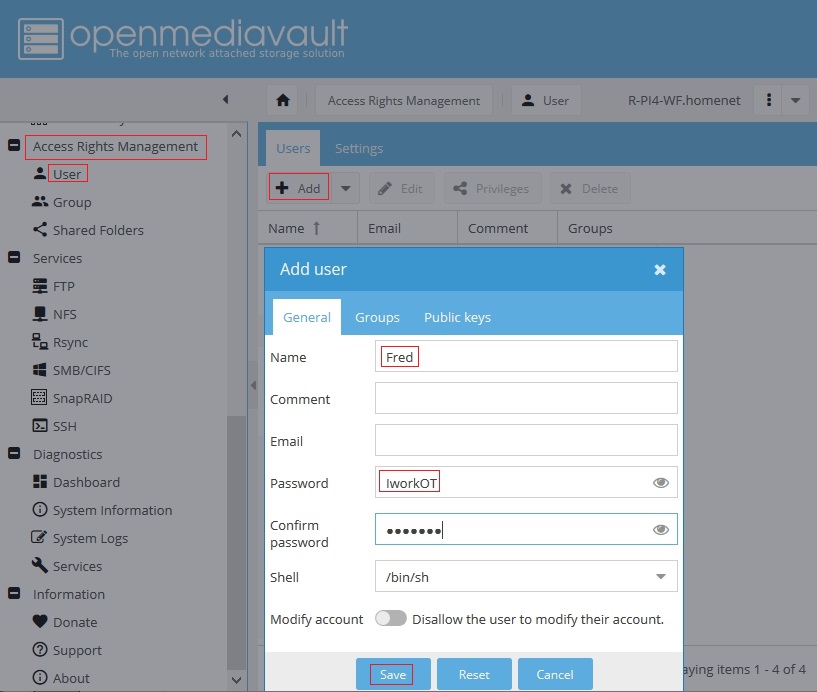817x692 pixels.
Task: Reveal the confirm password field text
Action: pos(660,530)
